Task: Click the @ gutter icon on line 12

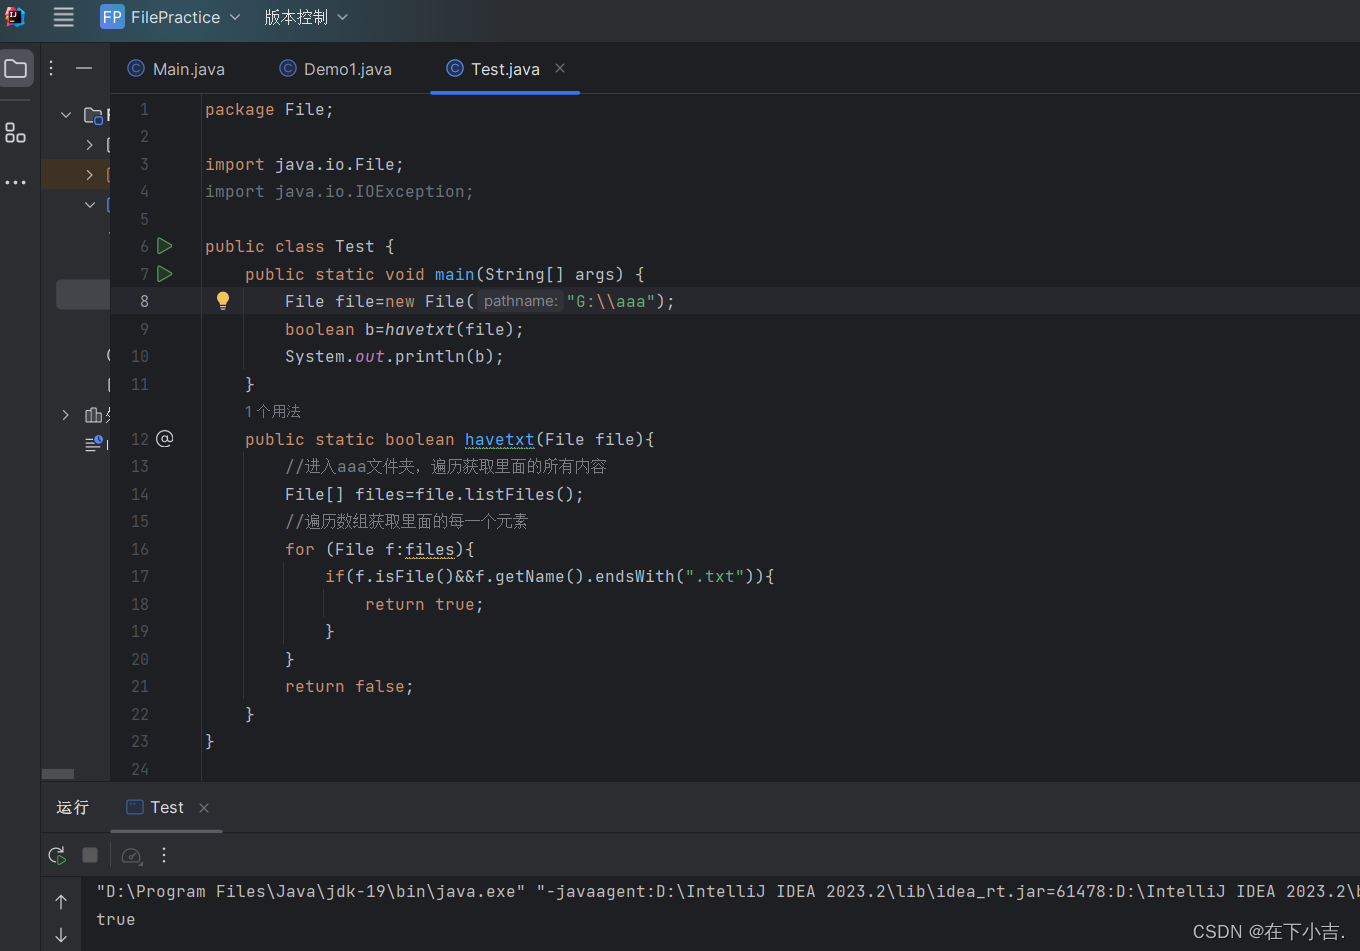Action: coord(165,438)
